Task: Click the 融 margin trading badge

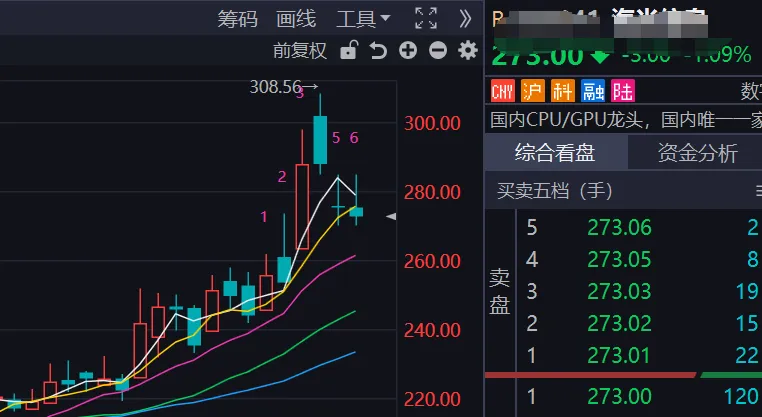Action: point(593,91)
